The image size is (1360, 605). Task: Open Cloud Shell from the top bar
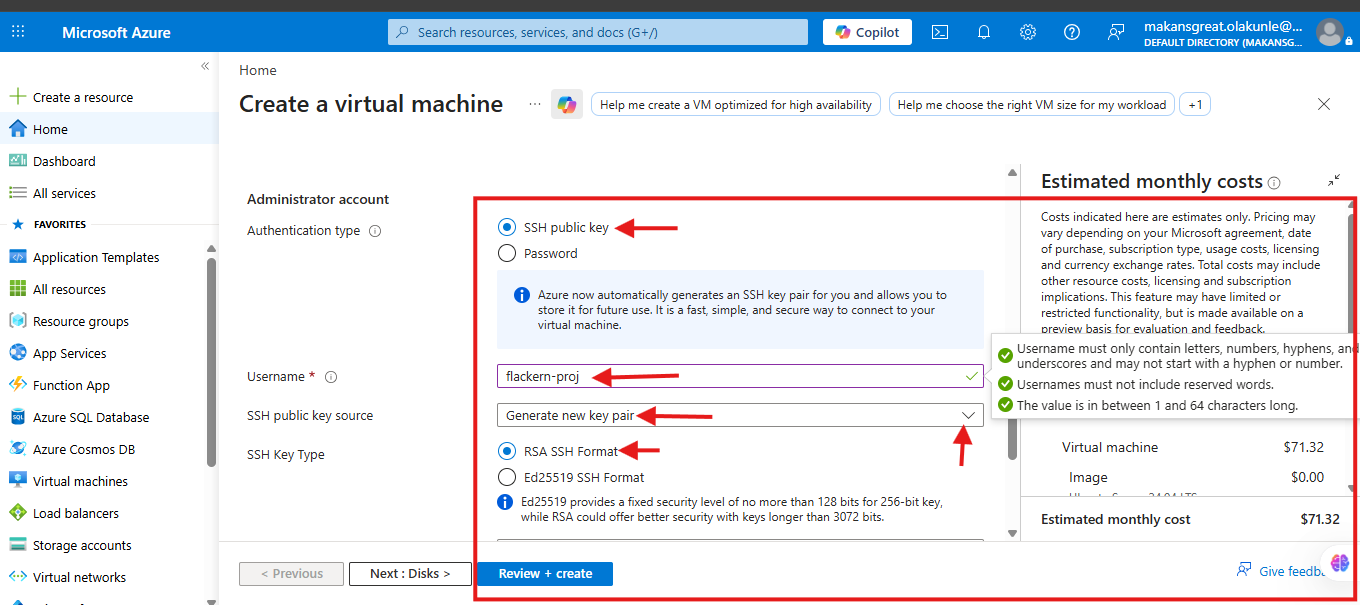tap(940, 32)
